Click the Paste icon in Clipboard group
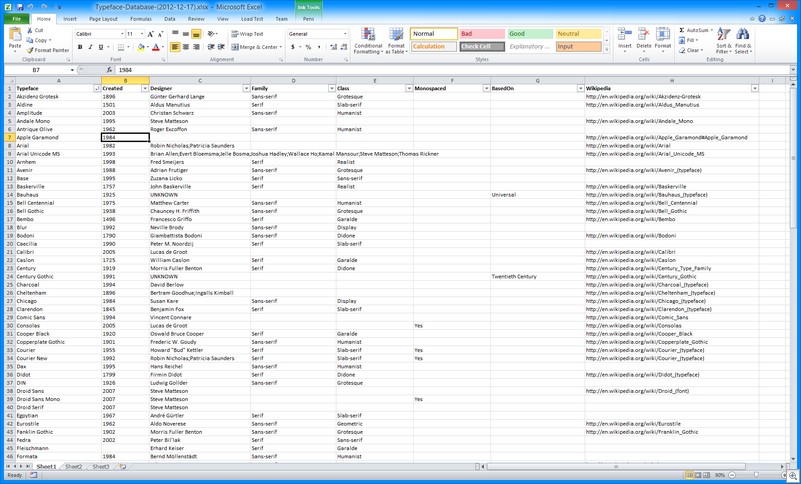The image size is (801, 484). click(14, 36)
